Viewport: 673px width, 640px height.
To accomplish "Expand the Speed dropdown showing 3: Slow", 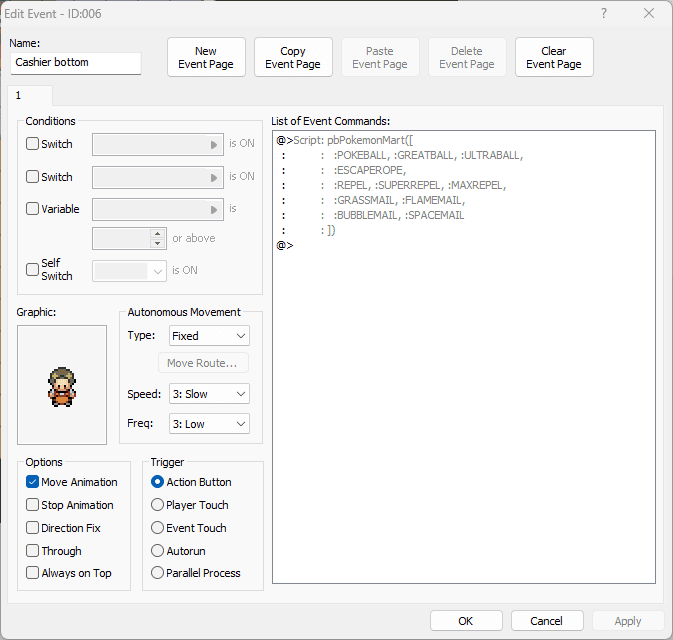I will click(209, 394).
